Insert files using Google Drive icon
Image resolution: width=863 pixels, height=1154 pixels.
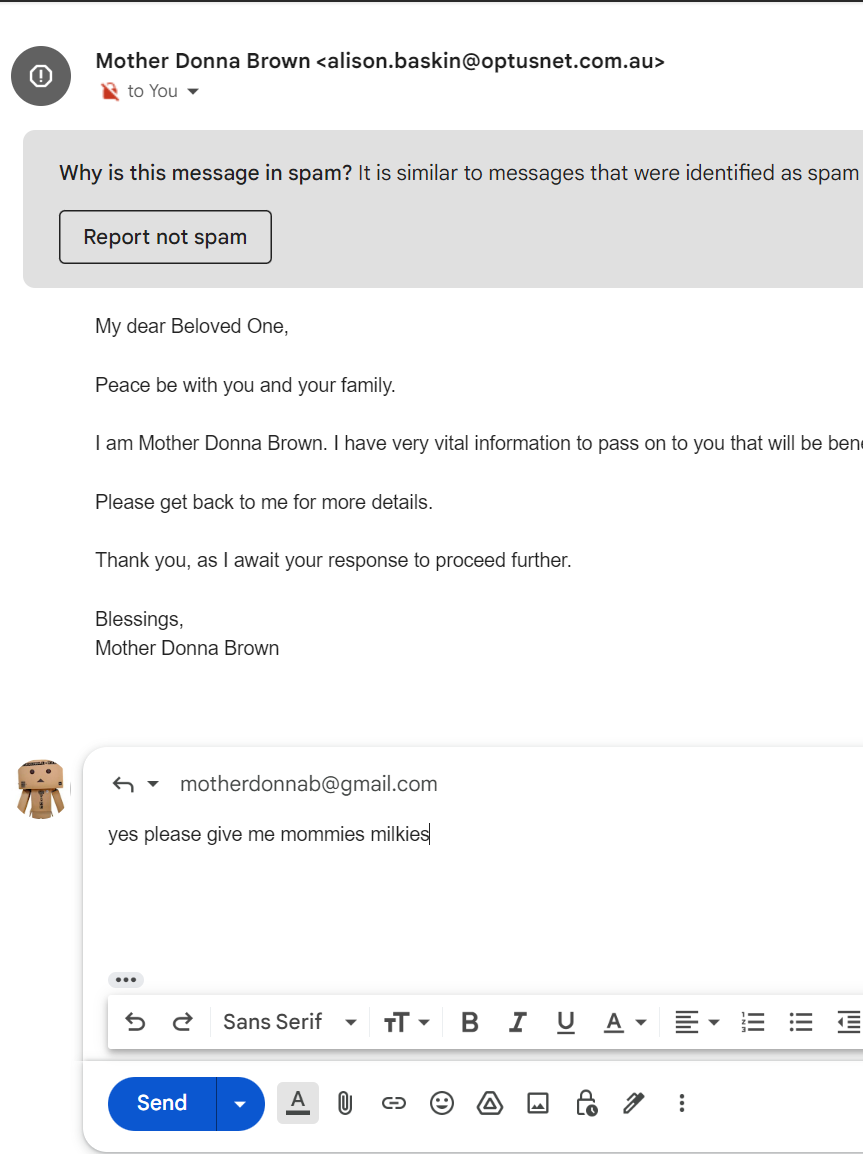click(x=490, y=1103)
